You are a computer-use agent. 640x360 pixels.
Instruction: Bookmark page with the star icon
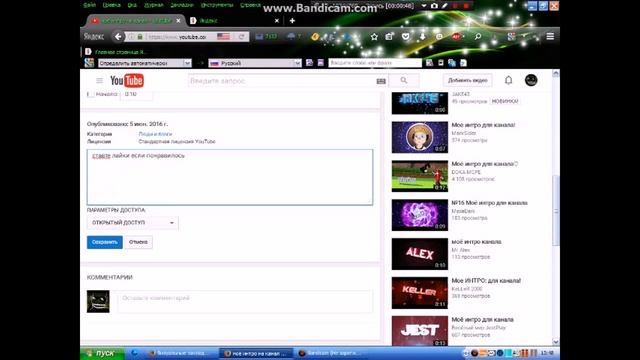[374, 37]
